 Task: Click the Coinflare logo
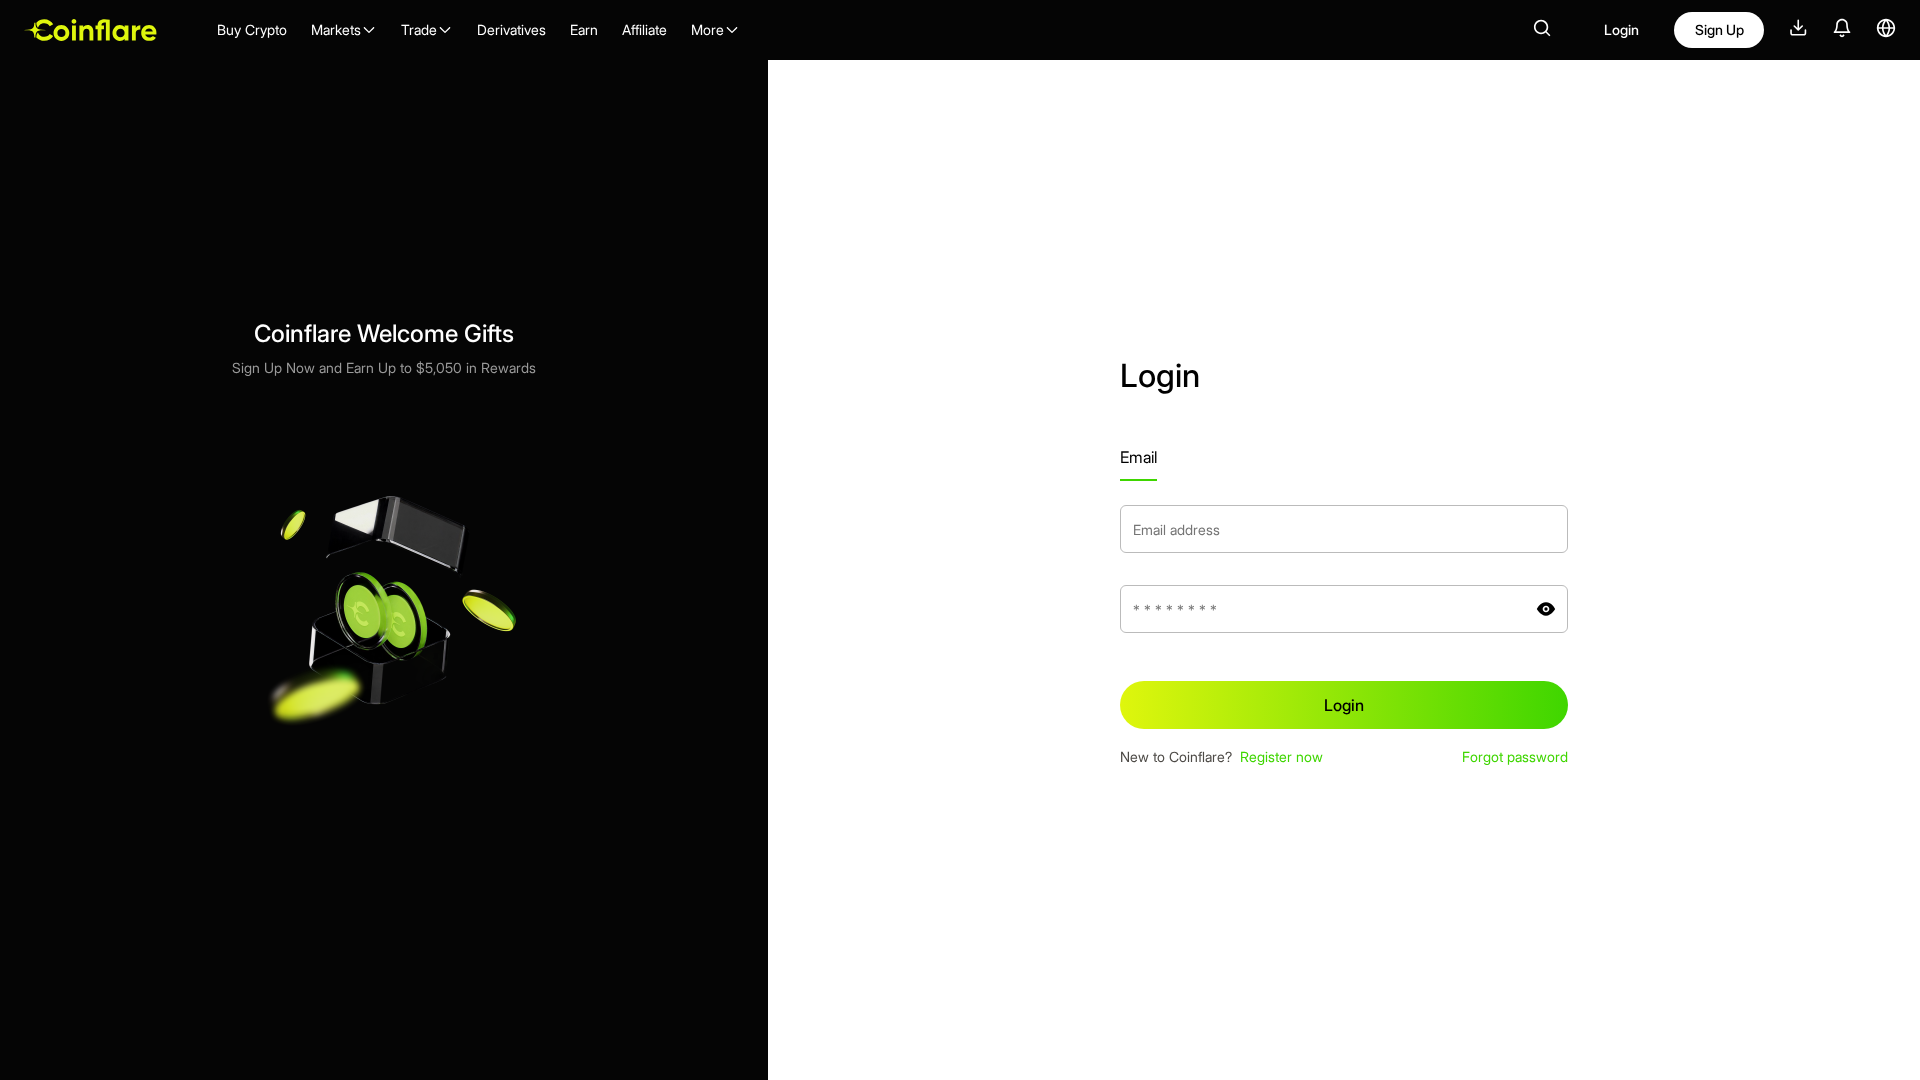(90, 30)
